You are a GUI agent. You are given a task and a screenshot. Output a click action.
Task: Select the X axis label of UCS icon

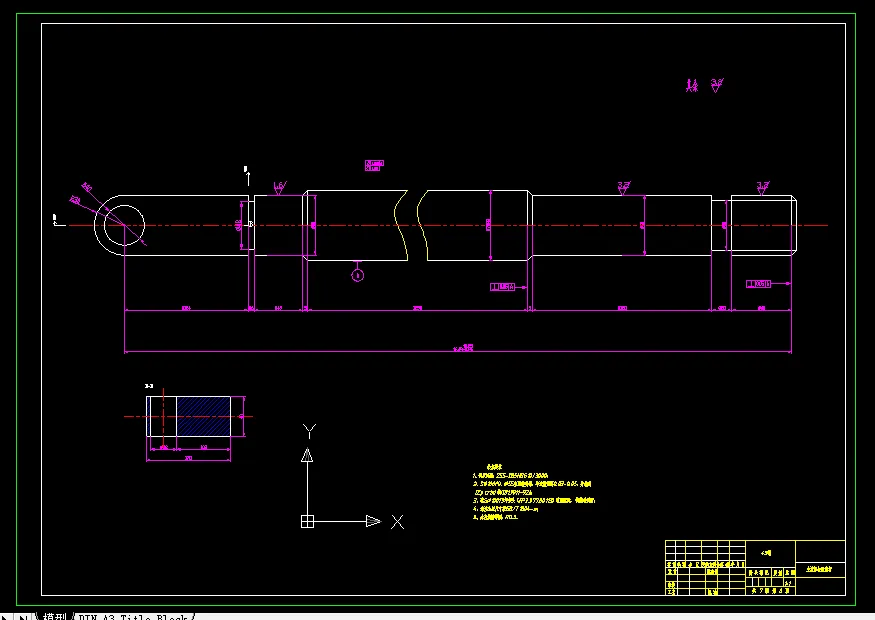coord(397,522)
